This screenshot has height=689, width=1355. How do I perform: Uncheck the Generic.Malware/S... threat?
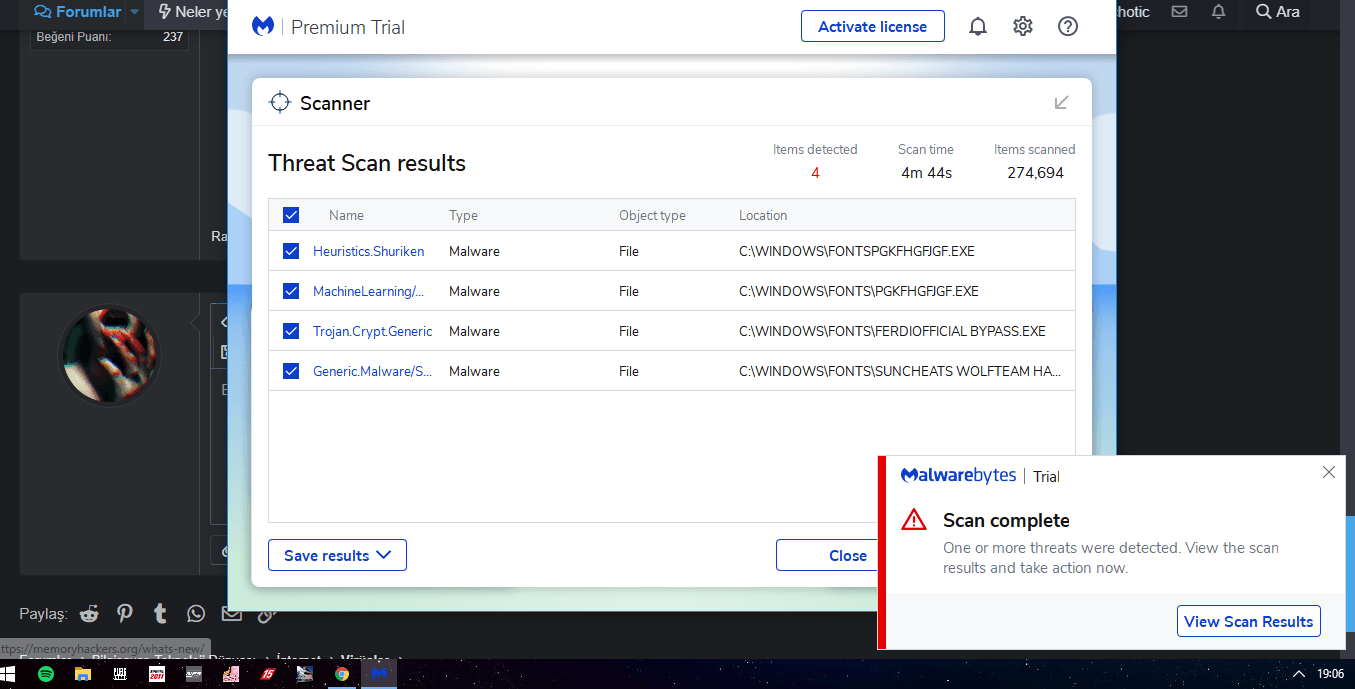[291, 371]
